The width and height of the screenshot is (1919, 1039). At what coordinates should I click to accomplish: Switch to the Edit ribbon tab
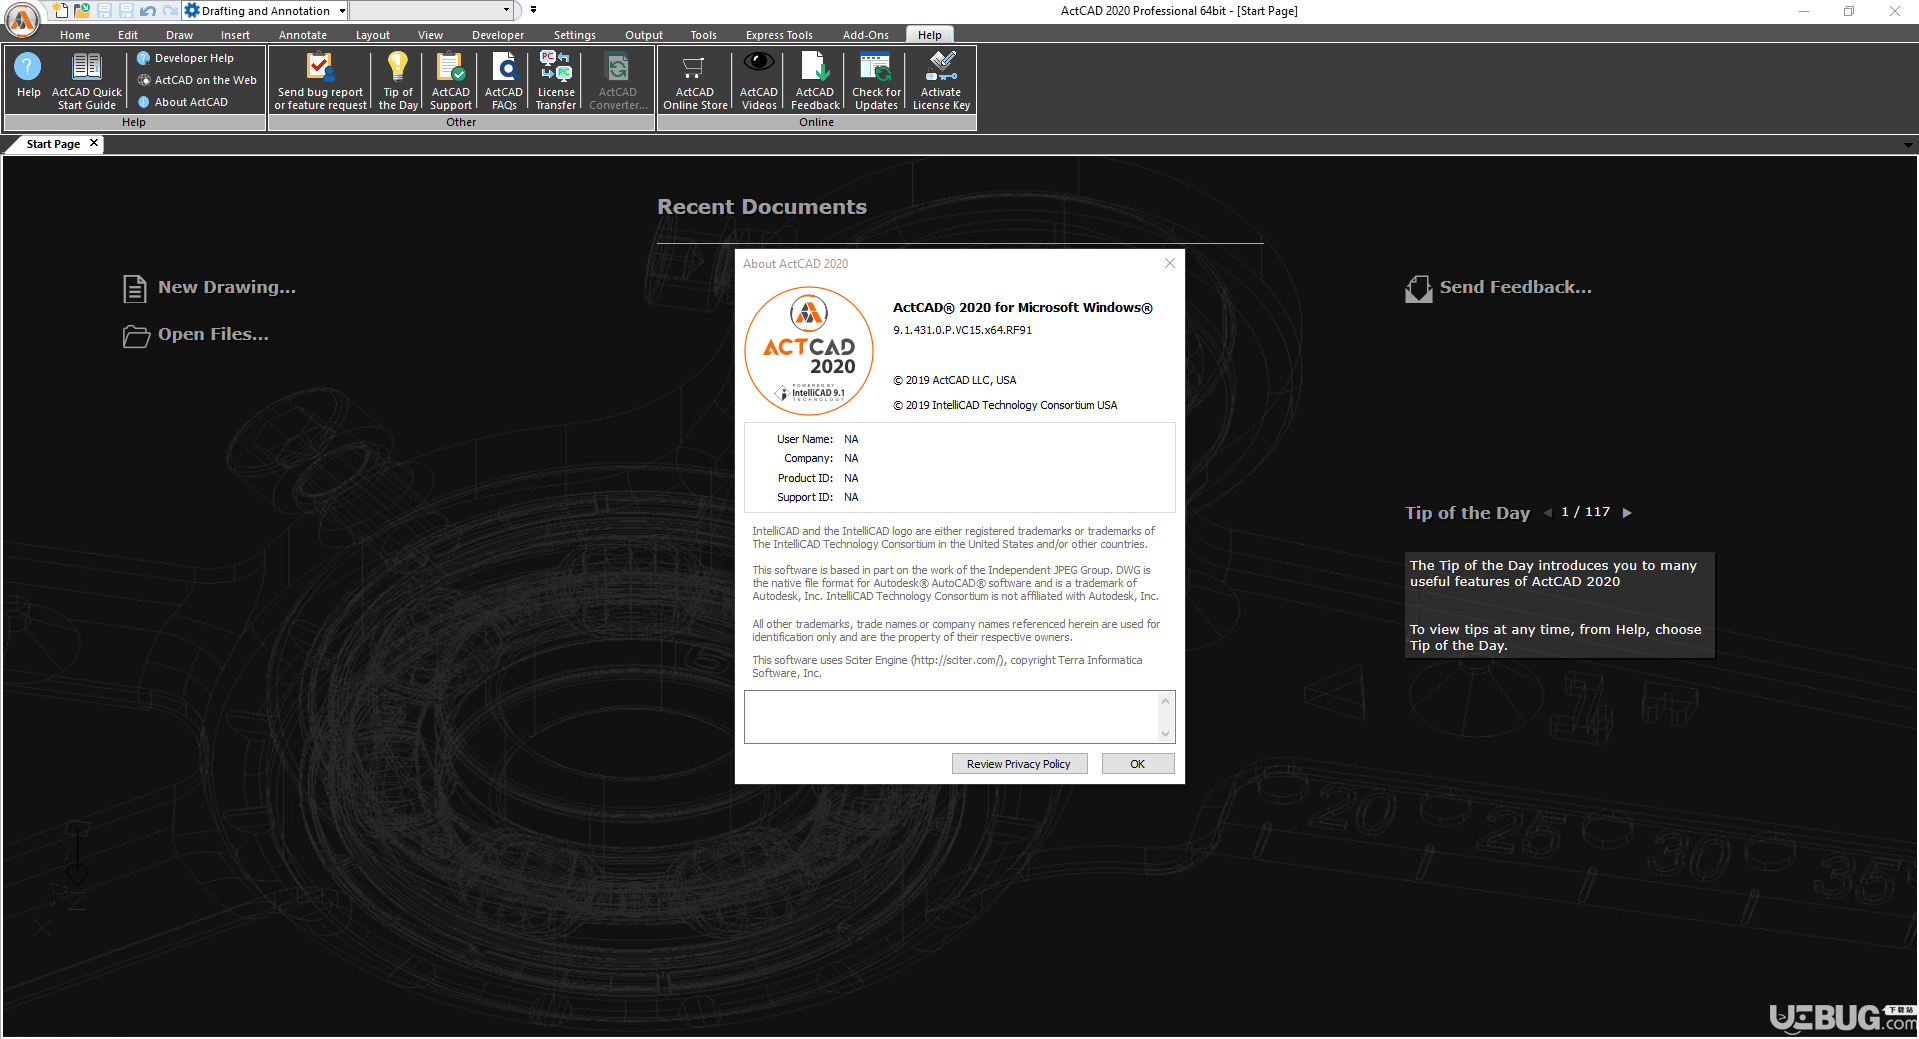[128, 35]
